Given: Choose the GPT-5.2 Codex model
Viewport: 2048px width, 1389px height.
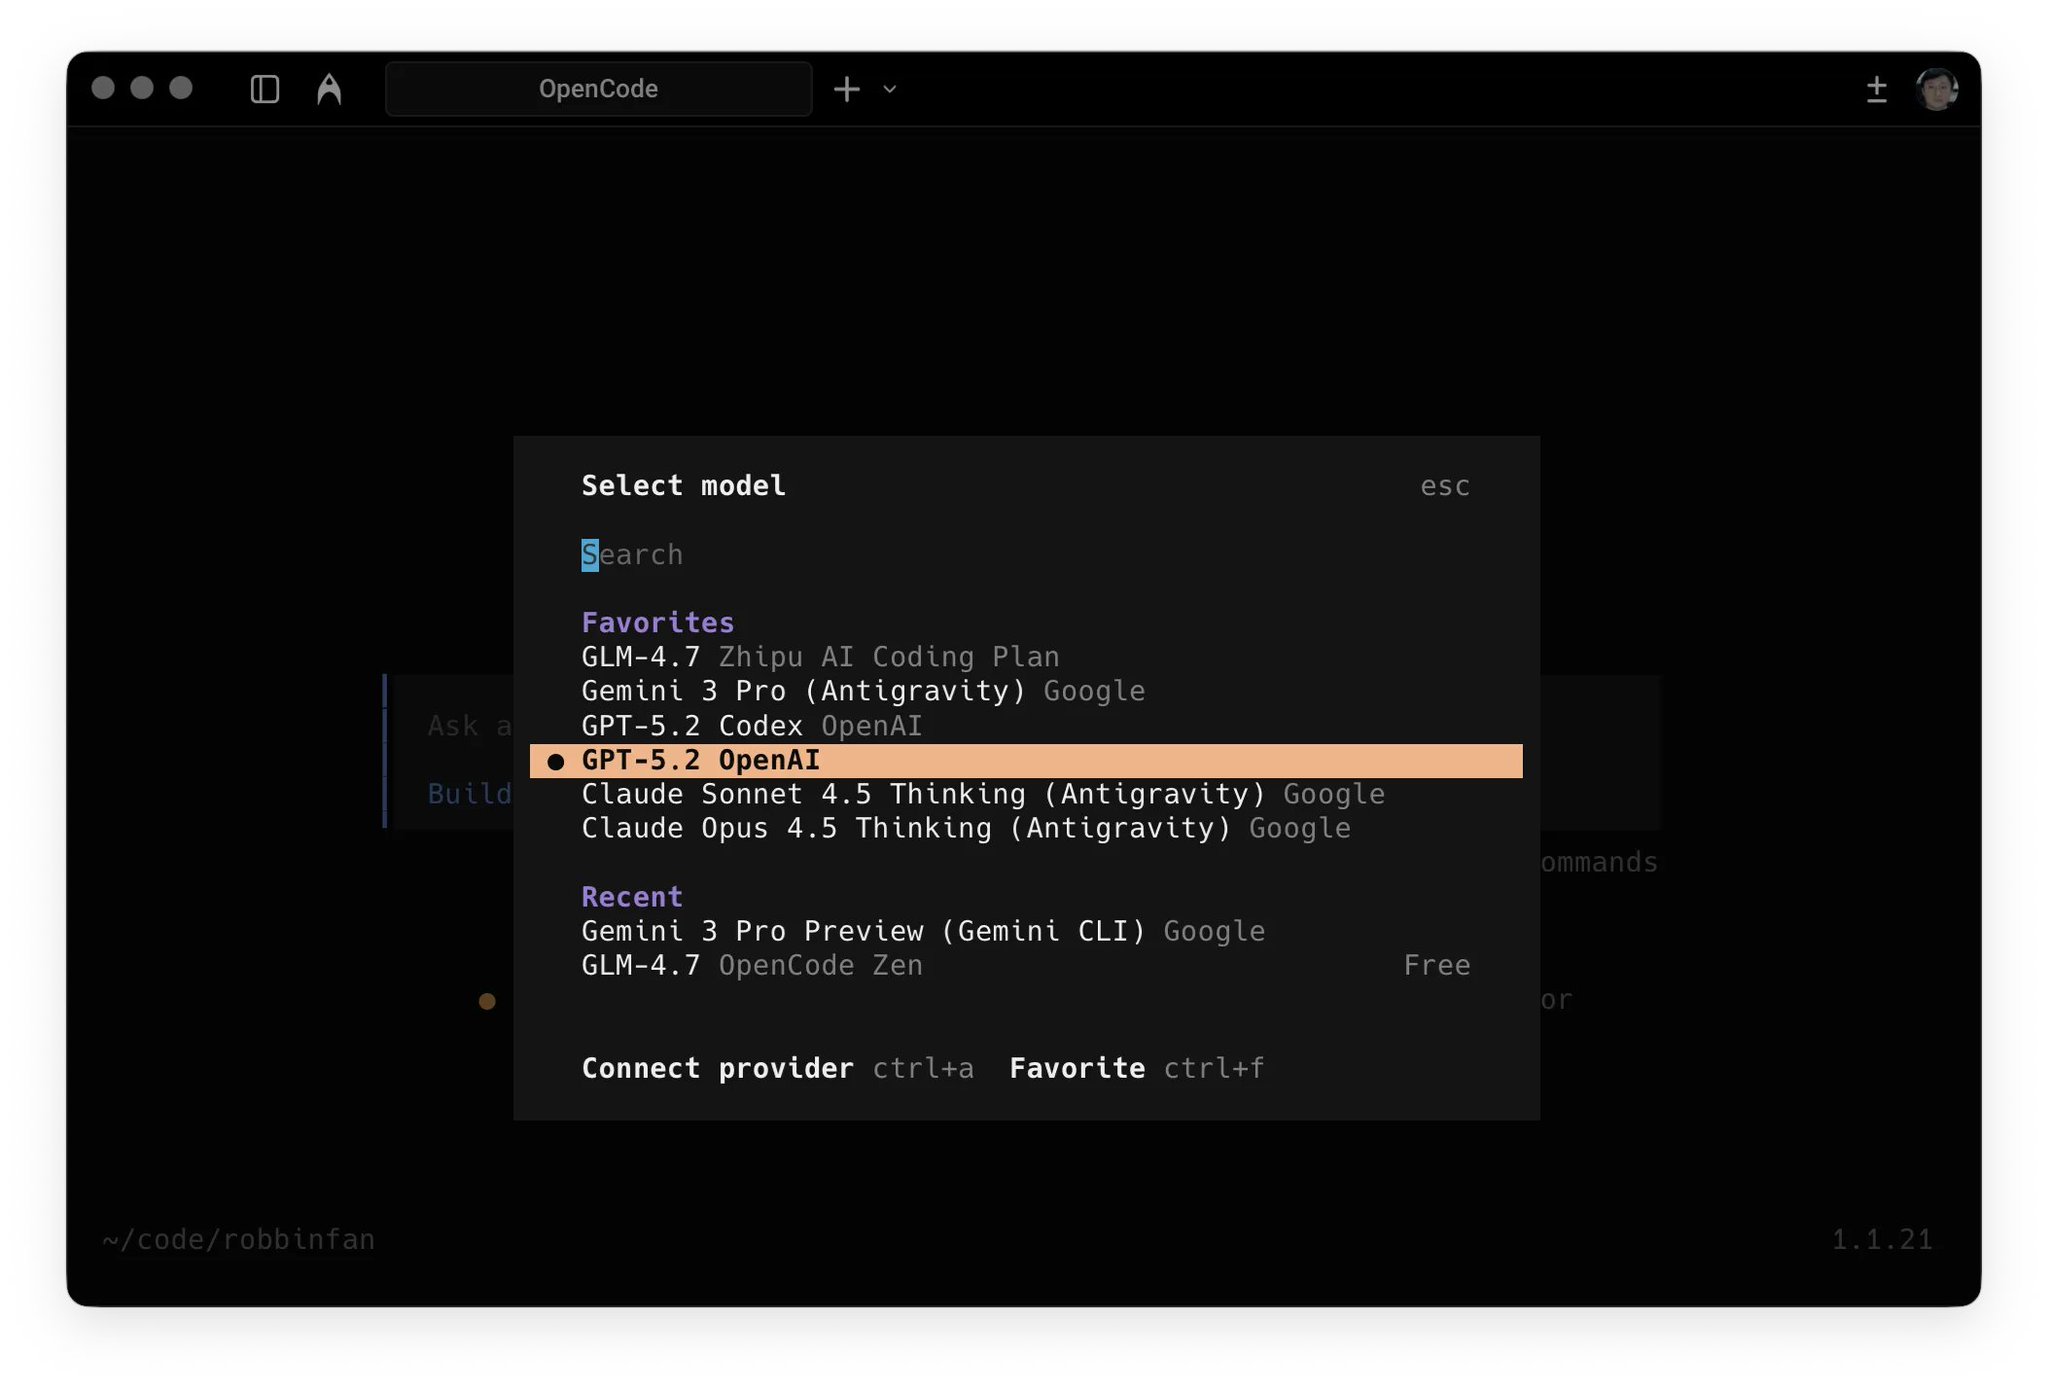Looking at the screenshot, I should point(750,726).
